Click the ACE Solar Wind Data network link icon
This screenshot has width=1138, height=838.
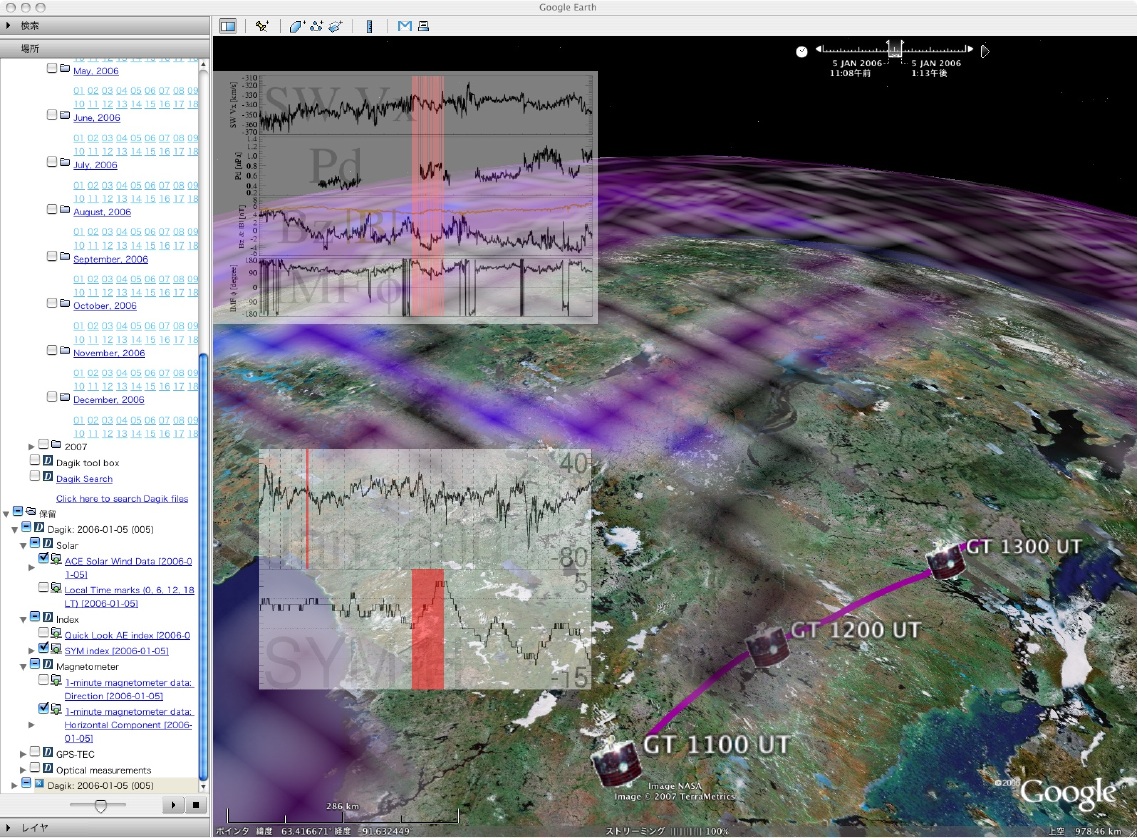pos(56,559)
